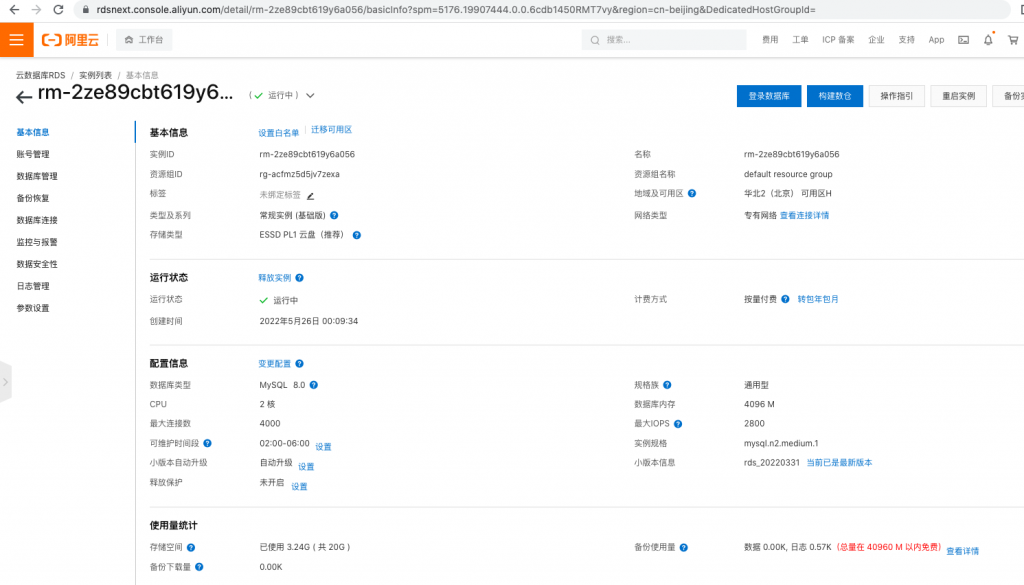Open the notifications bell
1024x585 pixels.
point(988,40)
